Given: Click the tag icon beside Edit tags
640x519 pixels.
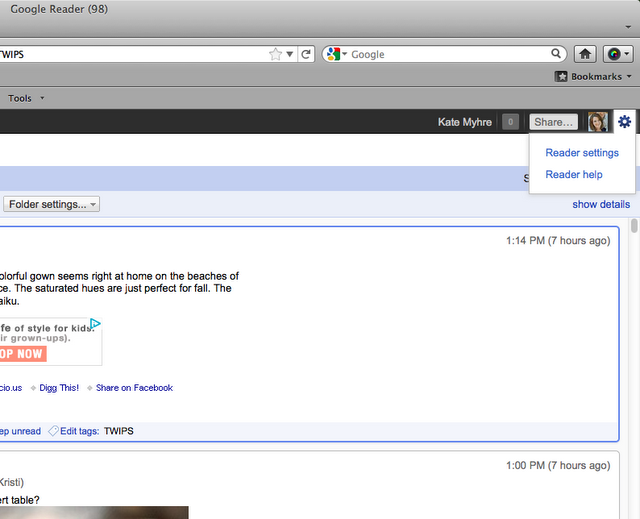Looking at the screenshot, I should tap(53, 431).
